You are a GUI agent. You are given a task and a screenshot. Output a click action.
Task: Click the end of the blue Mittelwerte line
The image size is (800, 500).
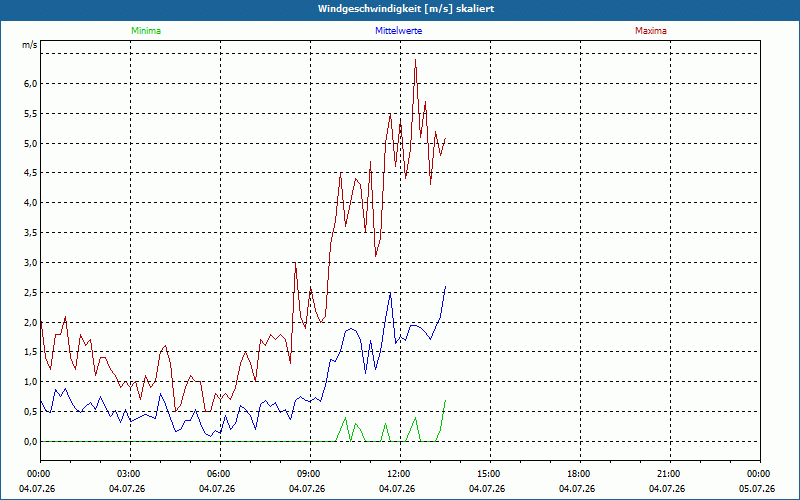click(x=445, y=287)
